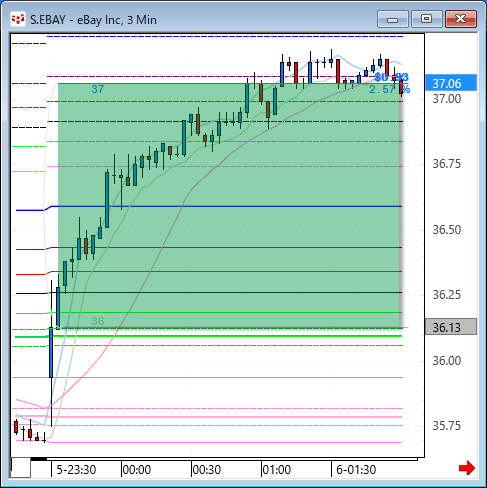Click the 2.57% gain annotation

pos(389,89)
